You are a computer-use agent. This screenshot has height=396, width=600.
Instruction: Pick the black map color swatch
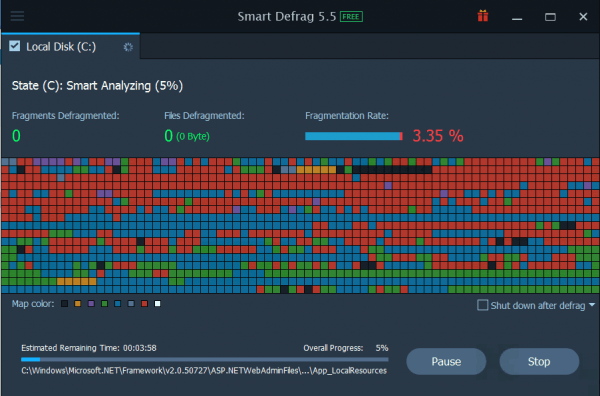pos(64,303)
